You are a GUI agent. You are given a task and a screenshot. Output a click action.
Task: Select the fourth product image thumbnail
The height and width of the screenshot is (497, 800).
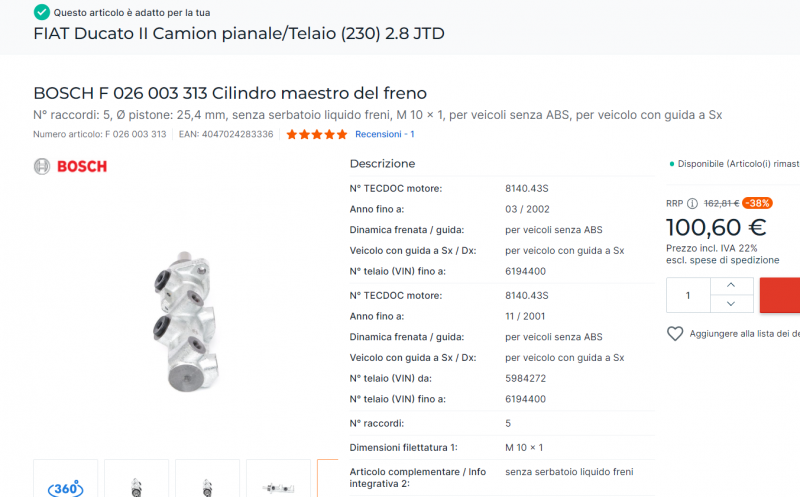pos(278,484)
